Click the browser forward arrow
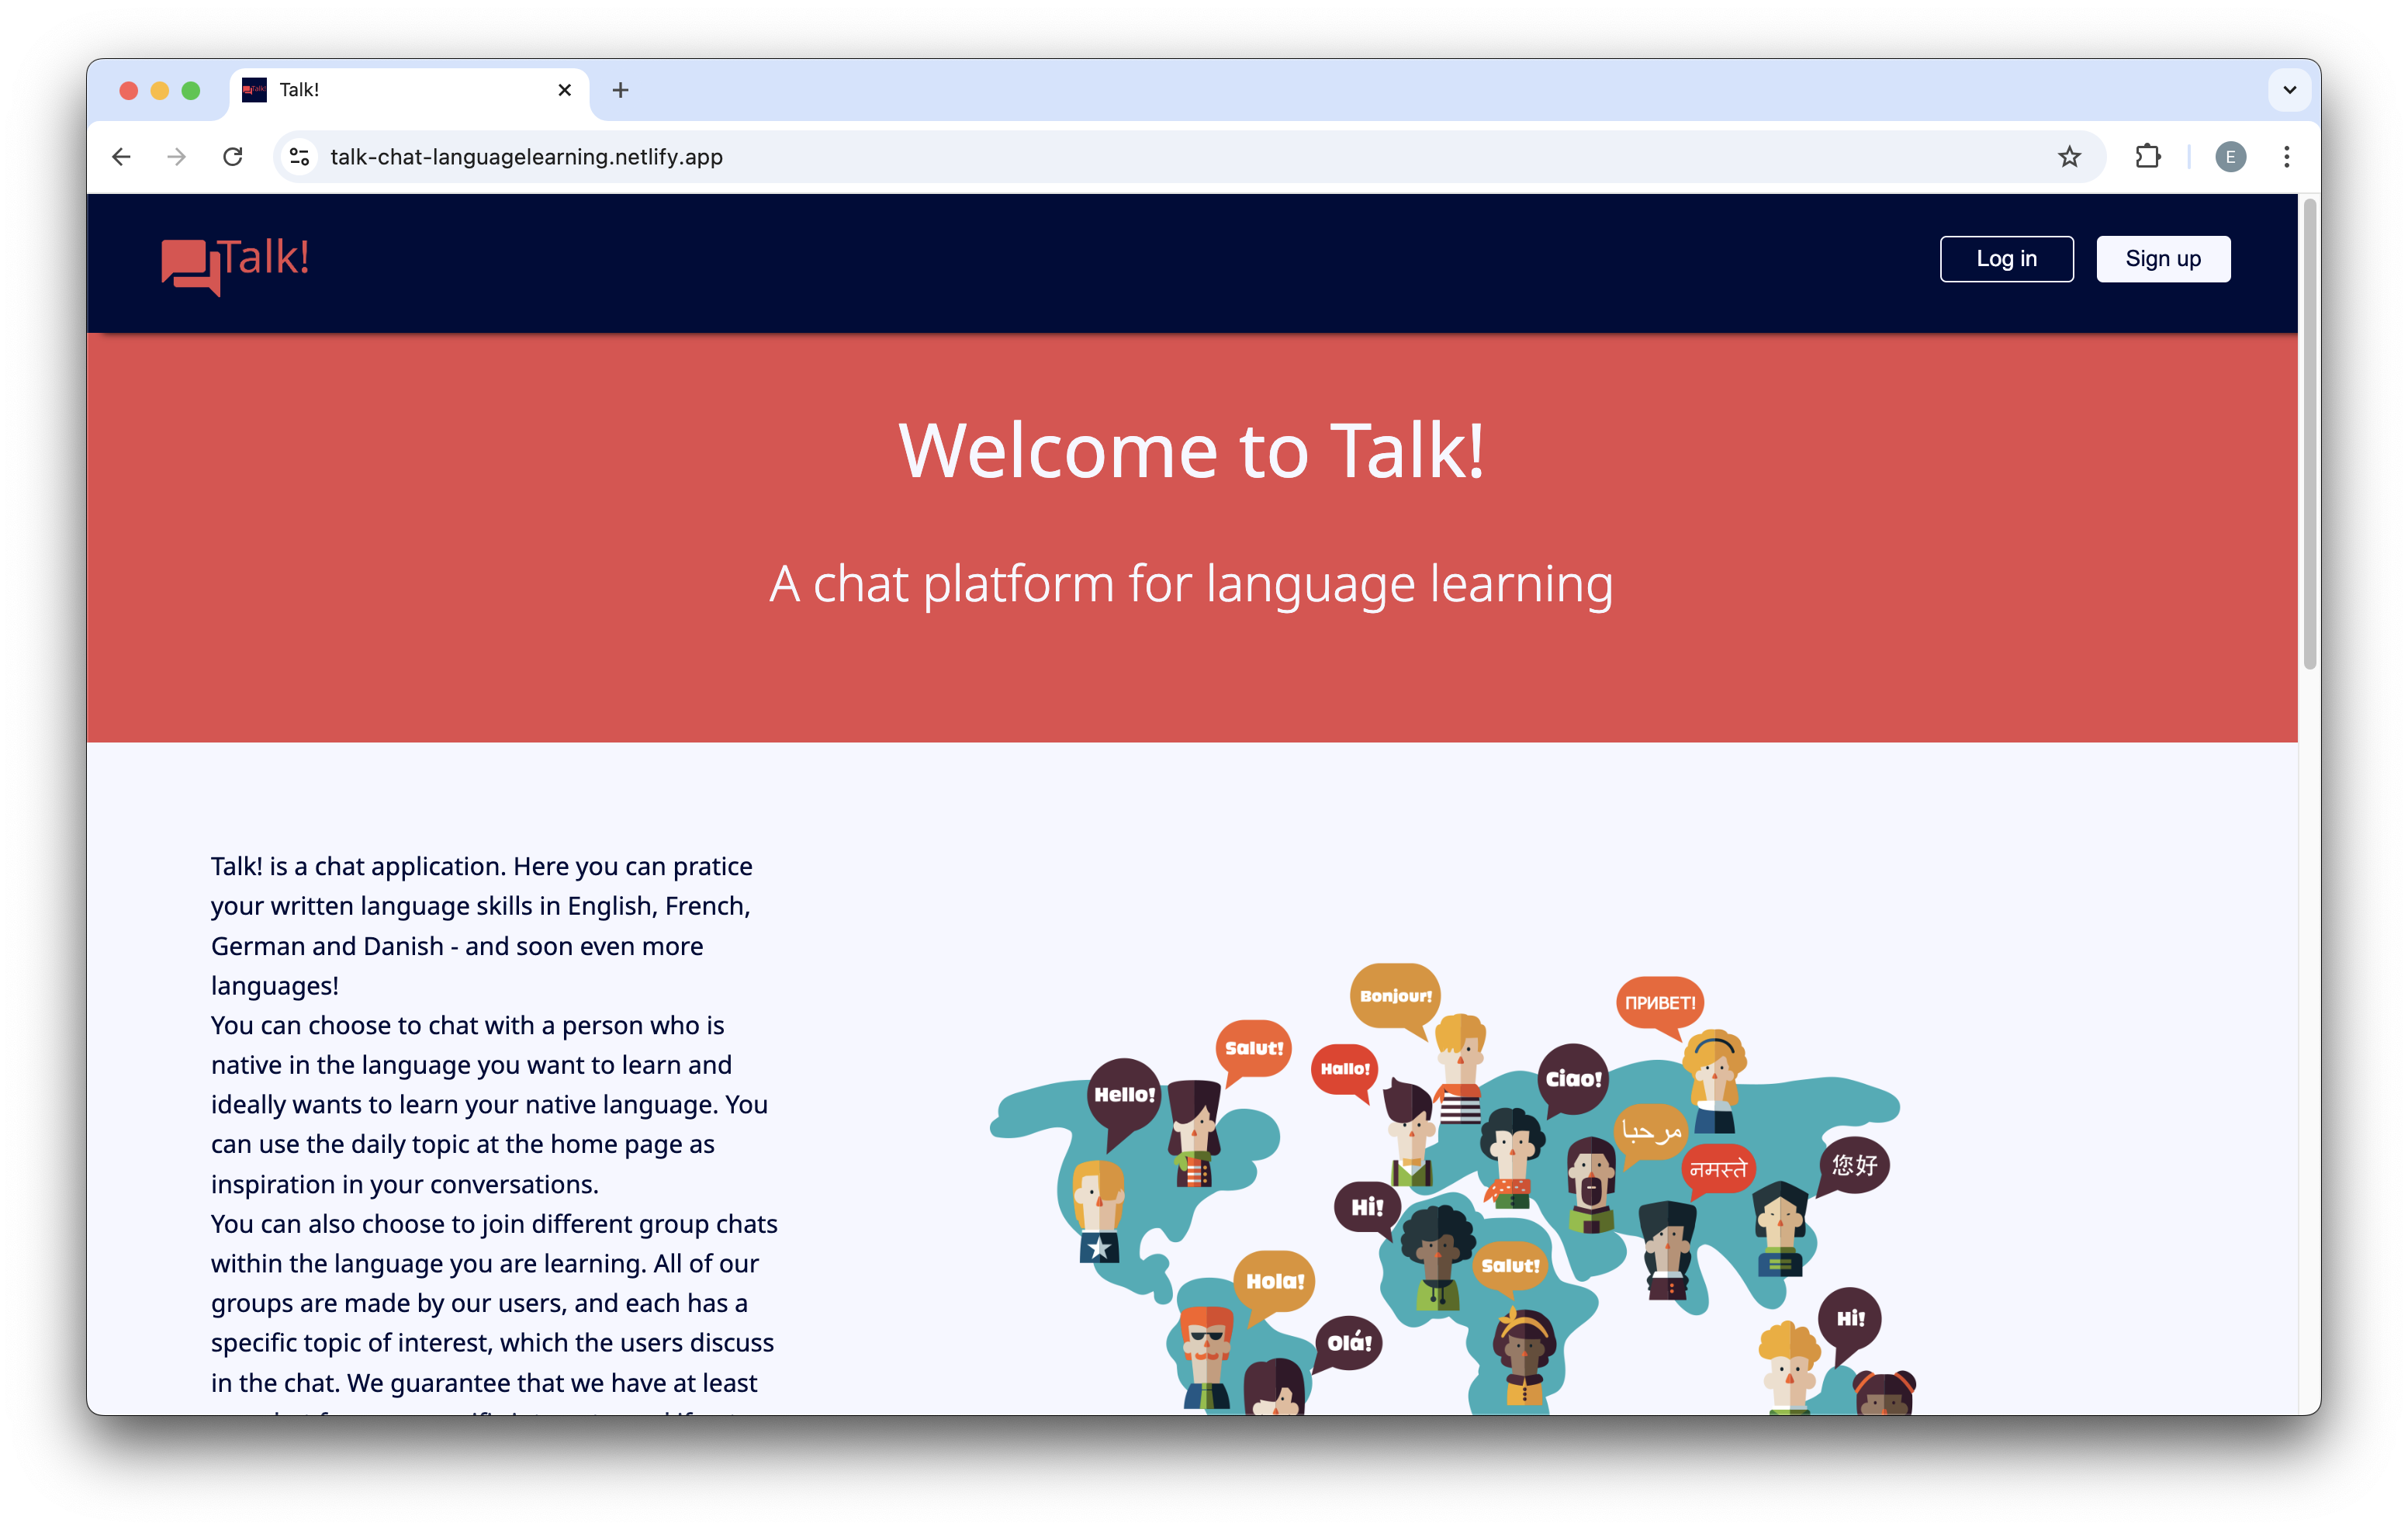Screen dimensions: 2408x1530 click(177, 157)
